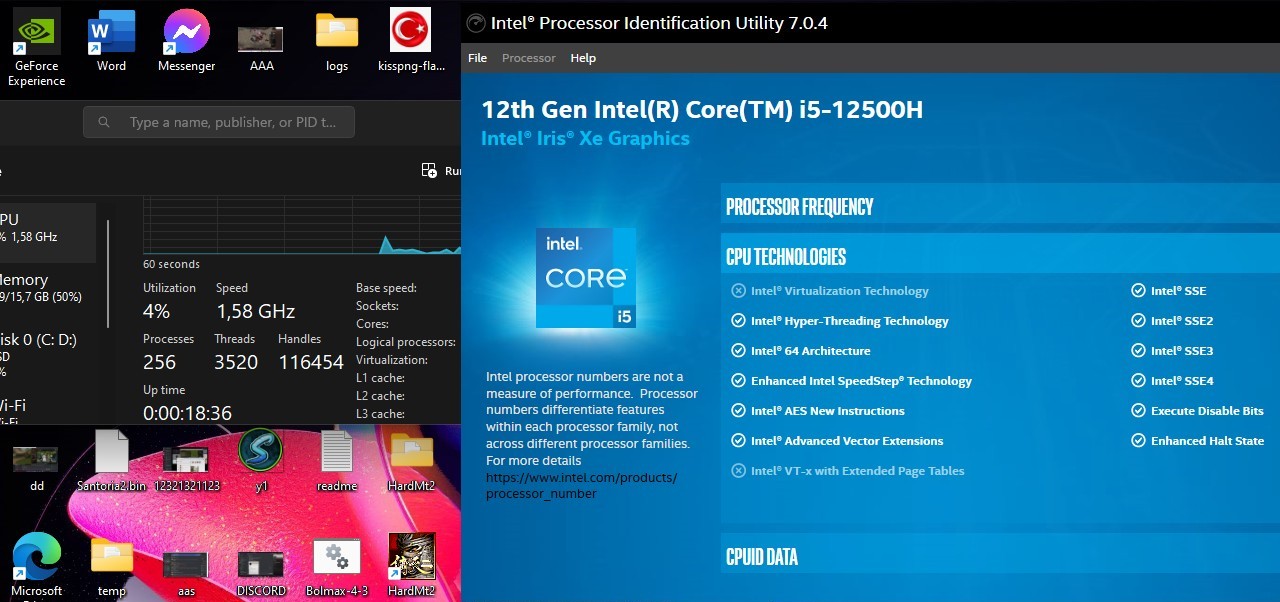This screenshot has width=1280, height=602.
Task: Open the Help menu in Intel utility
Action: click(x=583, y=58)
